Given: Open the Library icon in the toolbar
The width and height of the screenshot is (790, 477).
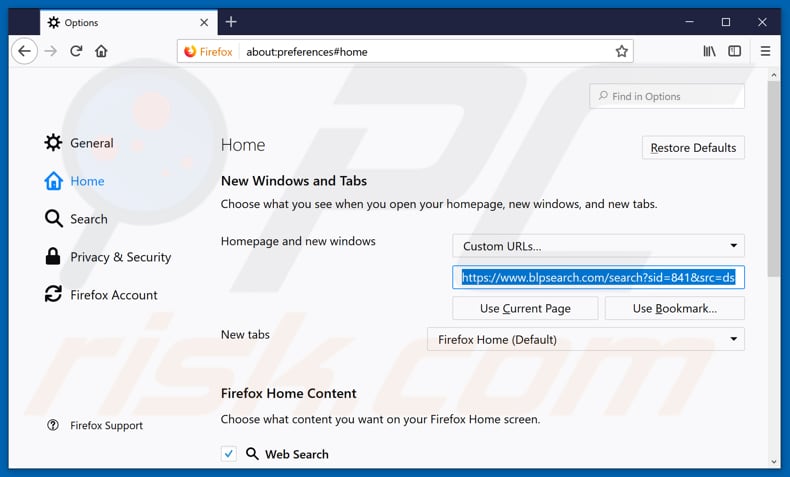Looking at the screenshot, I should pyautogui.click(x=709, y=51).
